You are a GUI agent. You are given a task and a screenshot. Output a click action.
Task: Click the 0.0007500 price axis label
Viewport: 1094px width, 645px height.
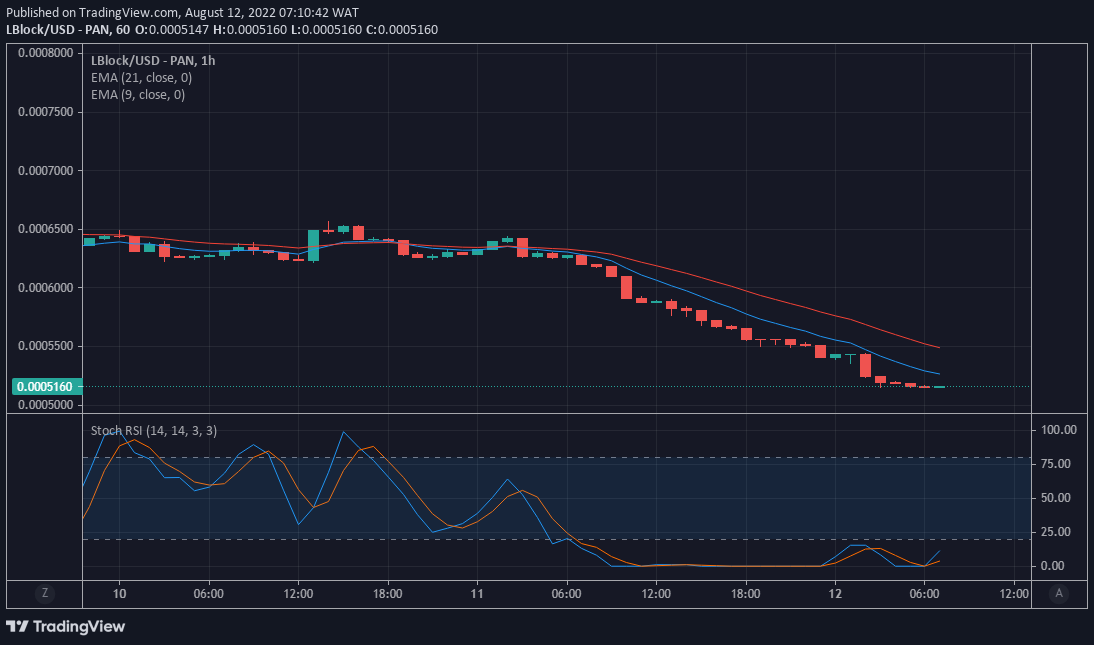pyautogui.click(x=45, y=112)
